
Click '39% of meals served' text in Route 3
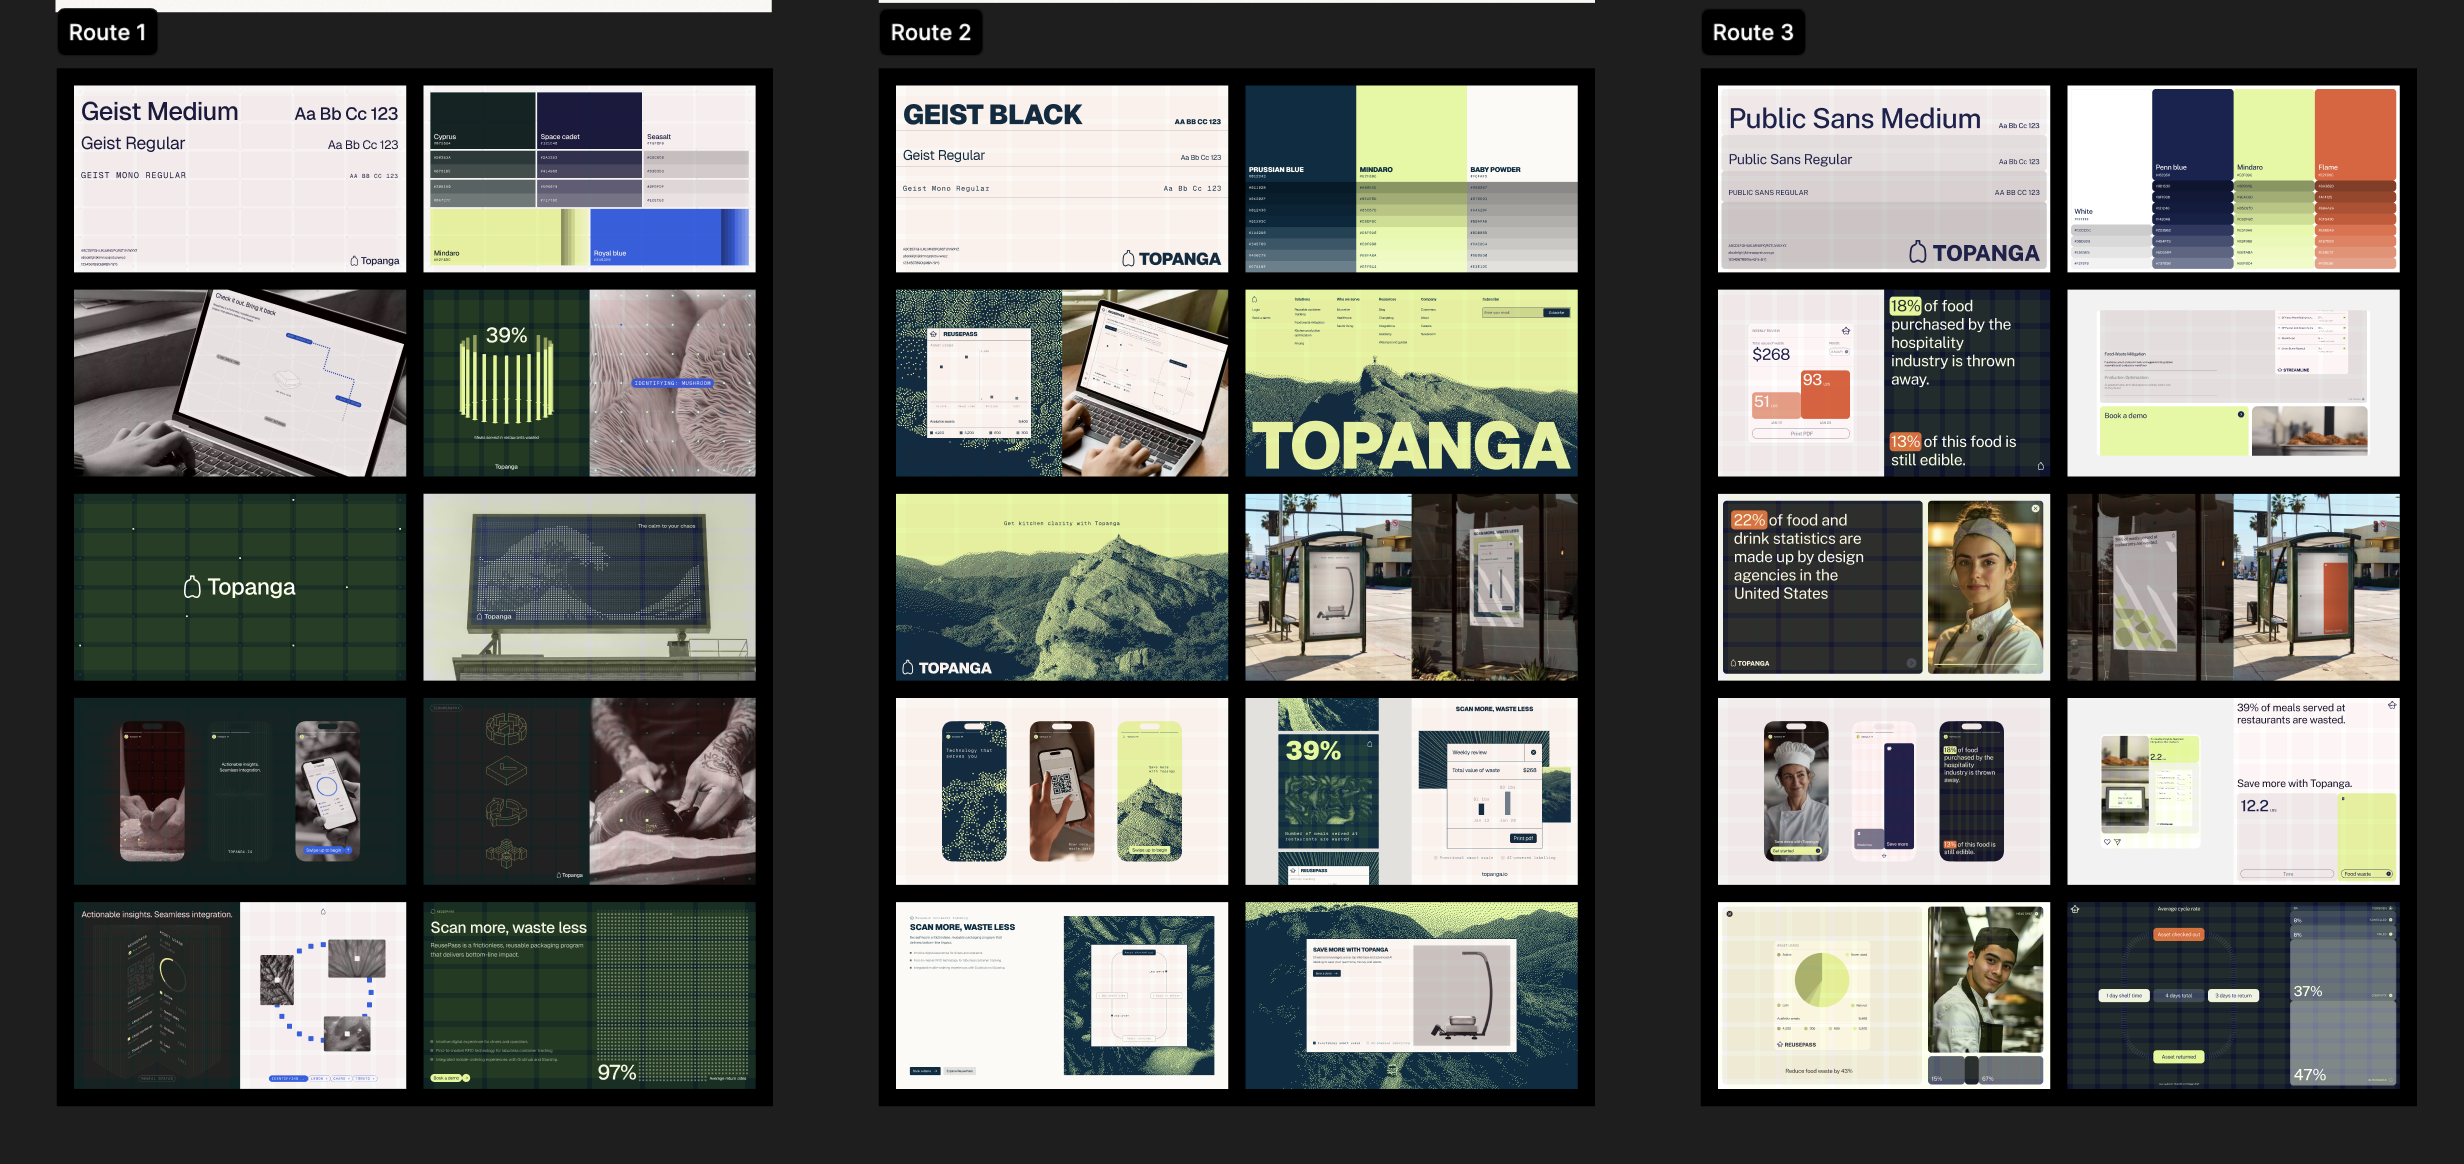2291,714
